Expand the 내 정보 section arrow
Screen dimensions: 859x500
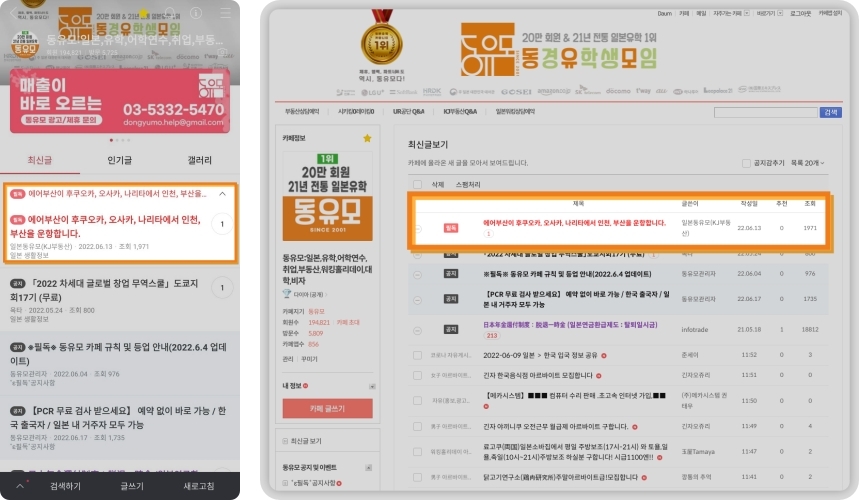tap(372, 386)
